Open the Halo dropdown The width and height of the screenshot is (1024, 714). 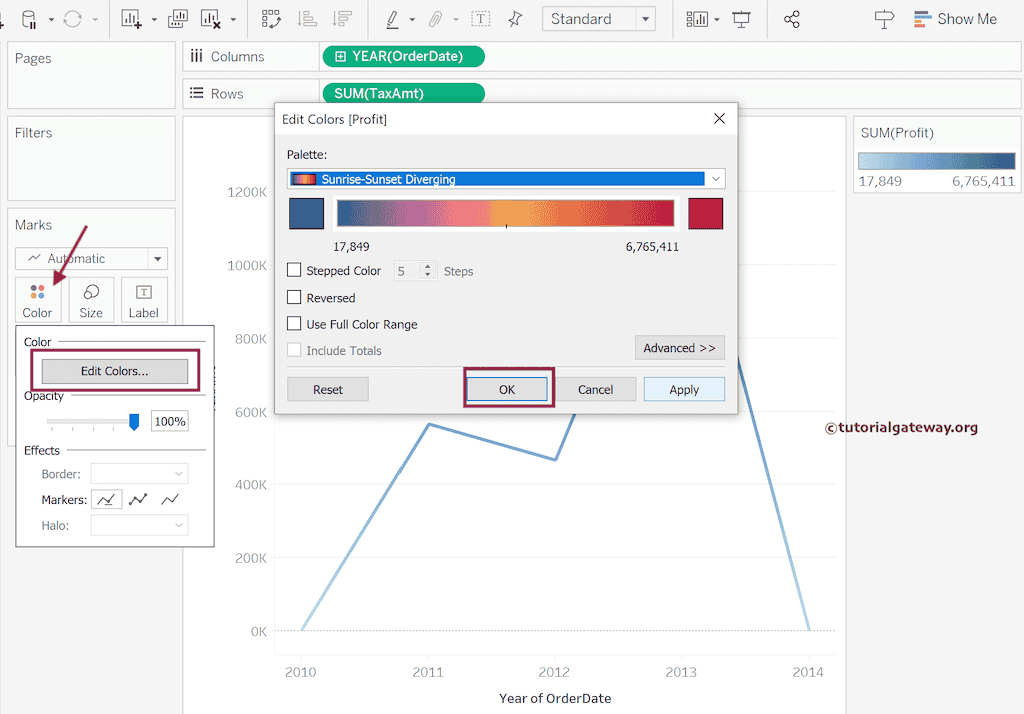pyautogui.click(x=139, y=525)
